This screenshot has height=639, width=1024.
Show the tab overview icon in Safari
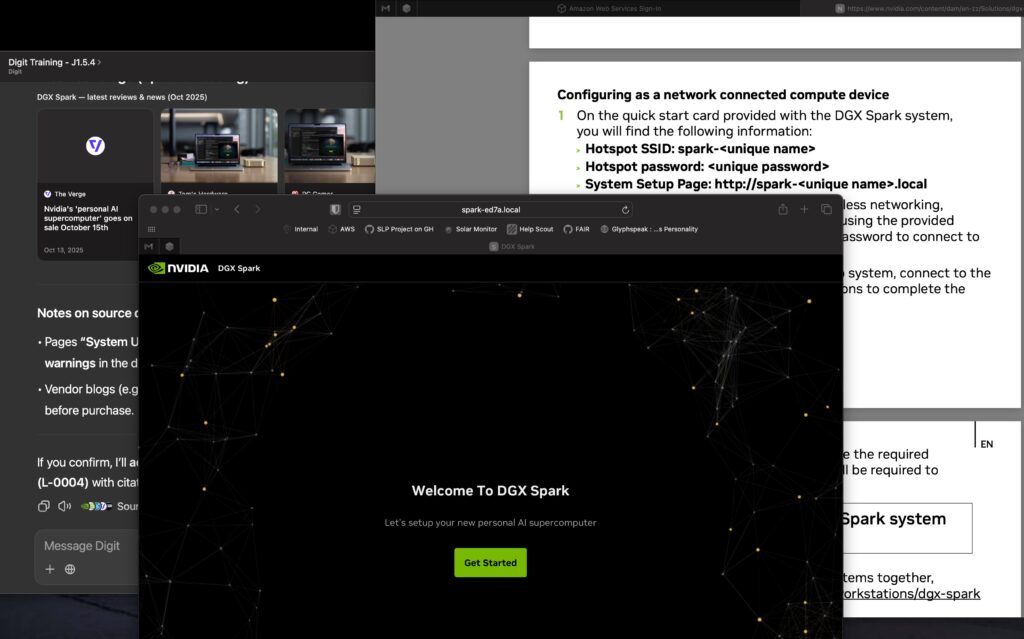click(x=826, y=209)
